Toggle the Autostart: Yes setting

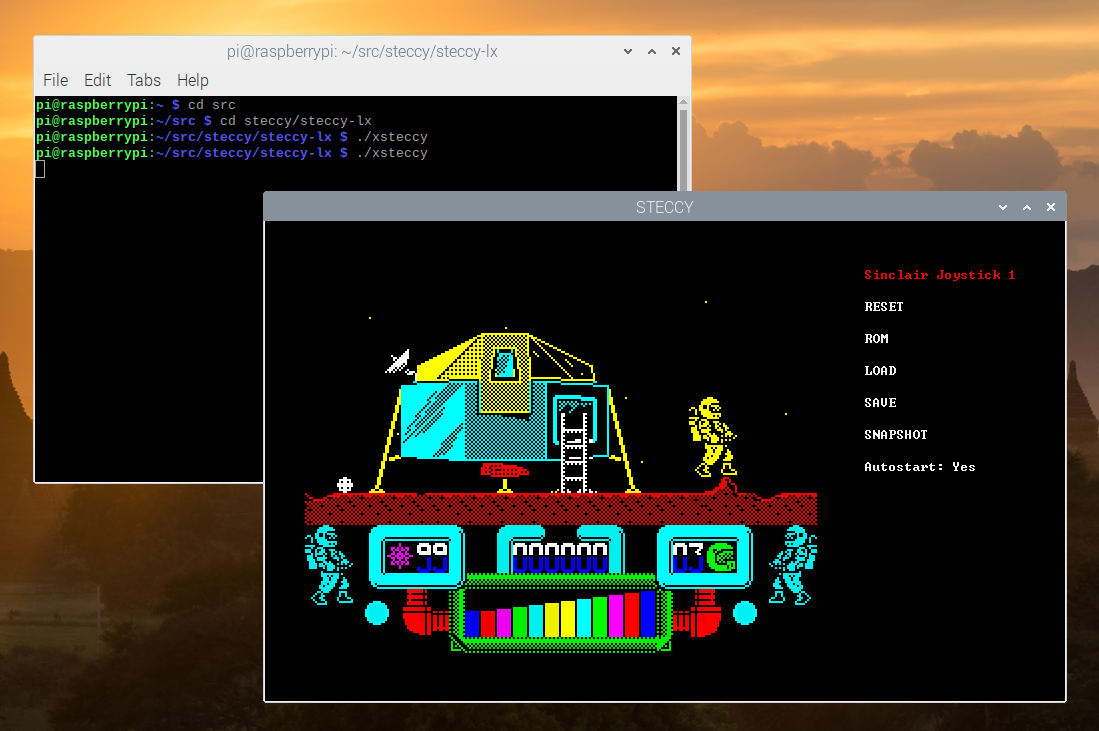(920, 467)
